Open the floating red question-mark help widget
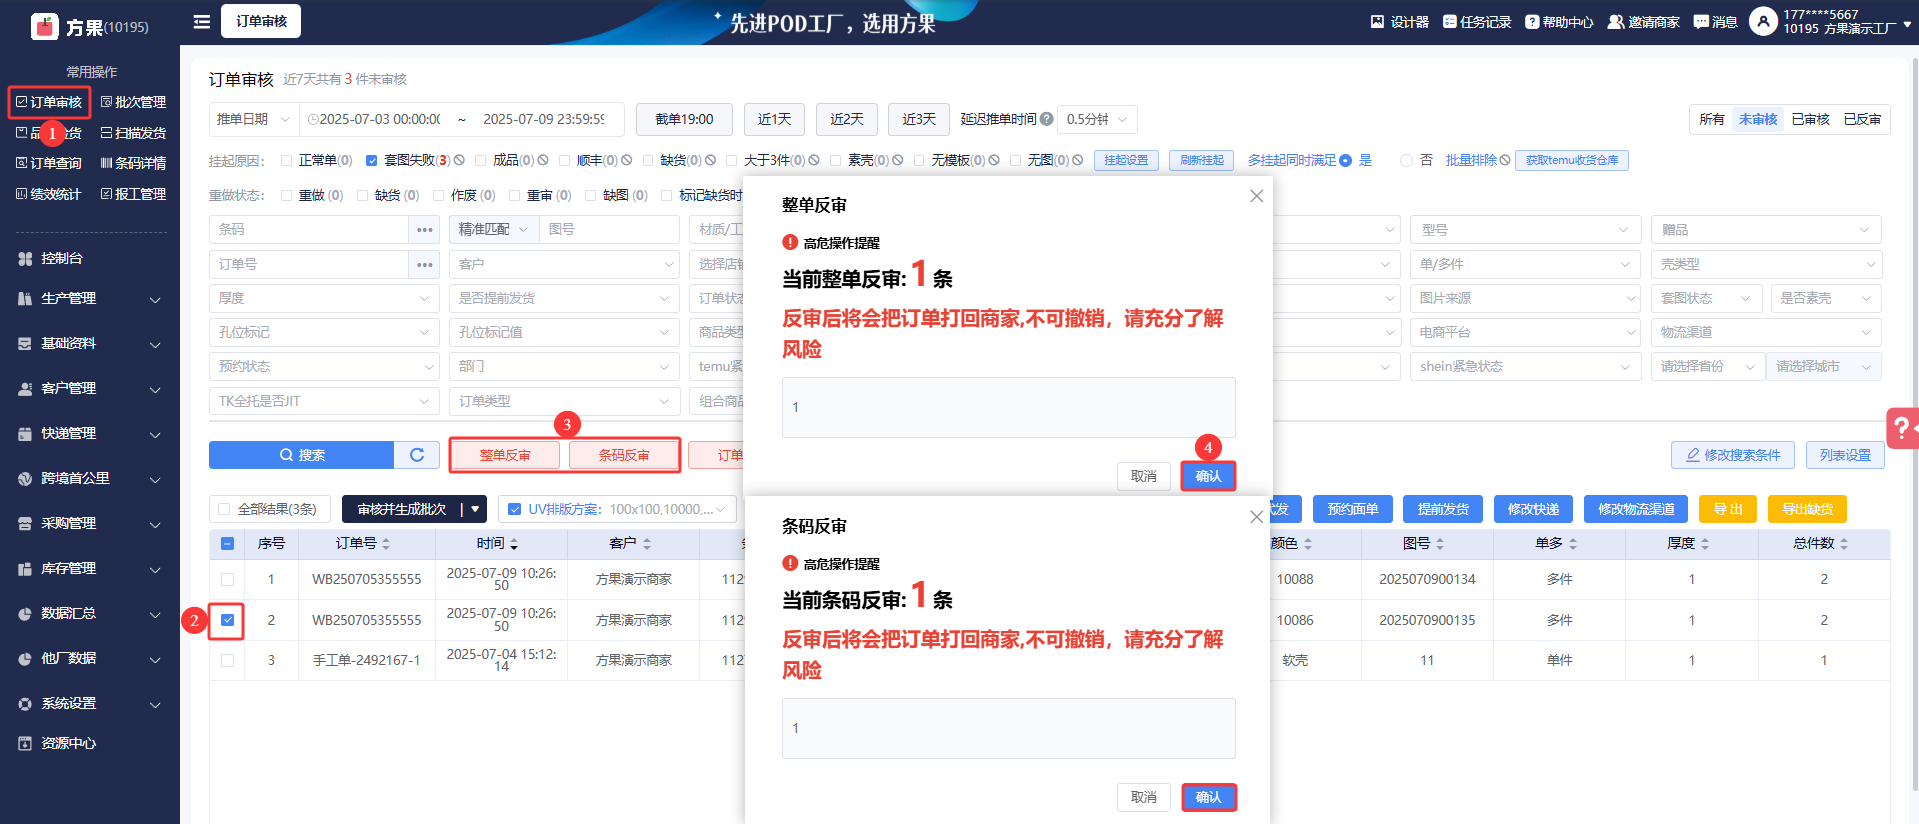Image resolution: width=1919 pixels, height=824 pixels. pos(1902,428)
